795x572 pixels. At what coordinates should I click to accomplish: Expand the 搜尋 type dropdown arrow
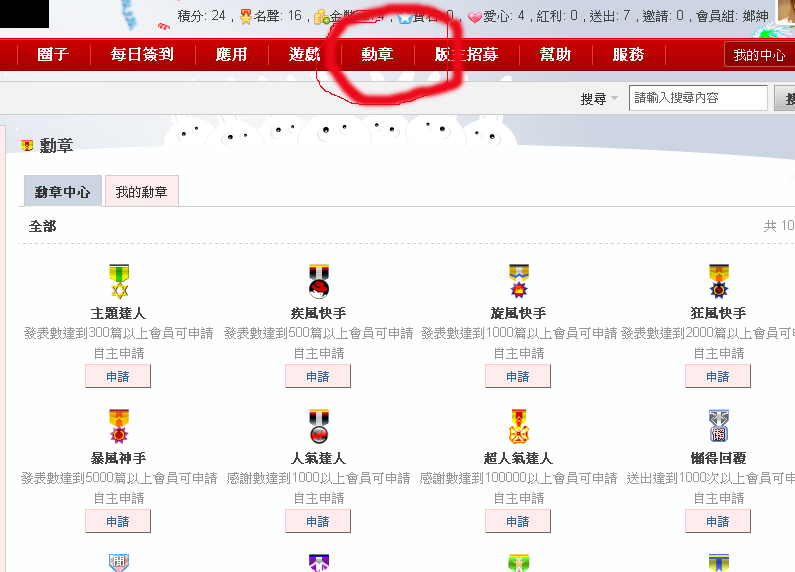coord(615,98)
